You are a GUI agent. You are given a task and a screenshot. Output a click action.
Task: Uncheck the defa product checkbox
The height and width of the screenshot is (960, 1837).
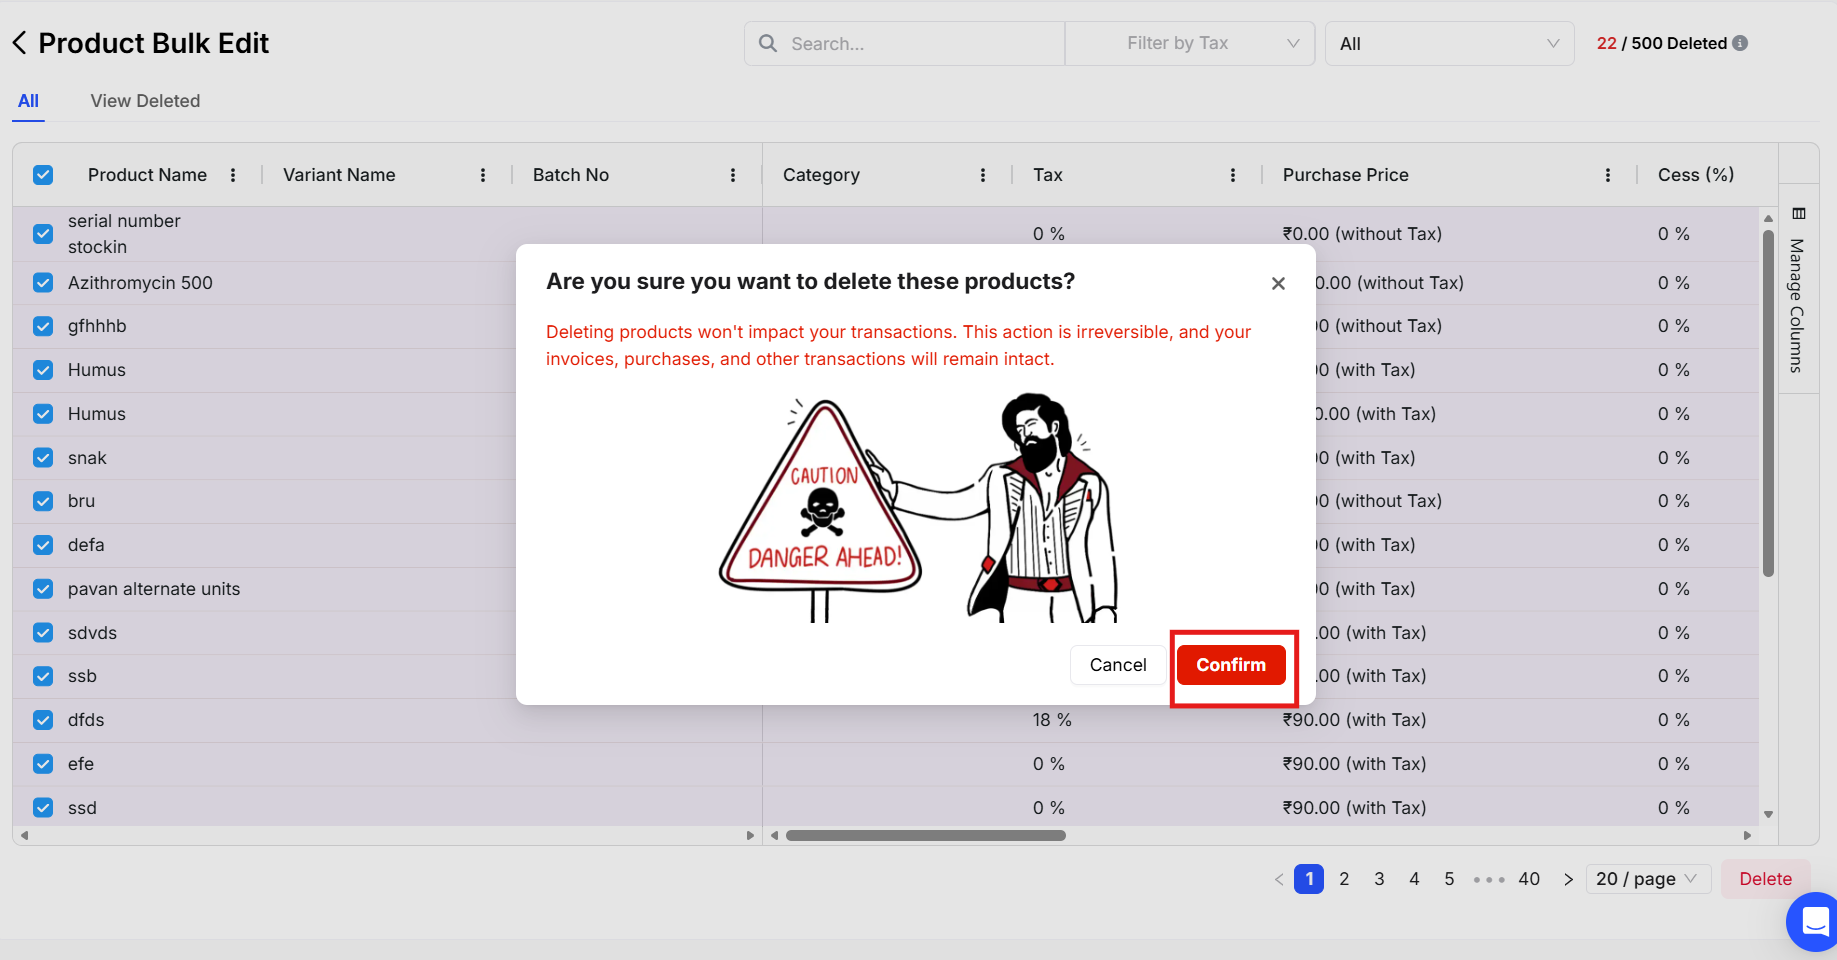click(43, 545)
